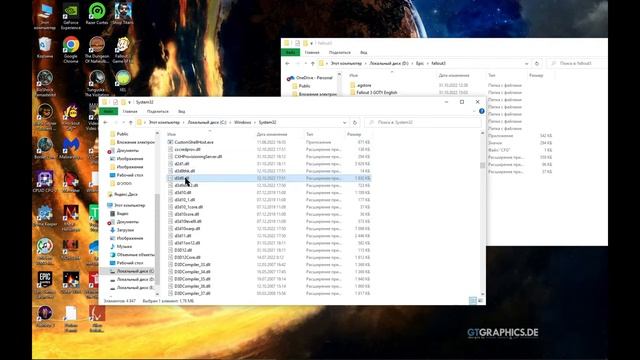Click the Back arrow in fallout3 window
Viewport: 640px width, 360px height.
coord(287,64)
